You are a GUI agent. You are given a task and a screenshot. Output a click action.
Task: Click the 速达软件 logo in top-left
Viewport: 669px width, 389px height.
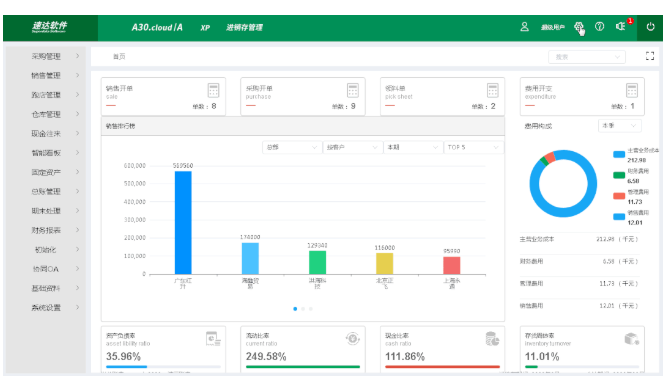49,27
